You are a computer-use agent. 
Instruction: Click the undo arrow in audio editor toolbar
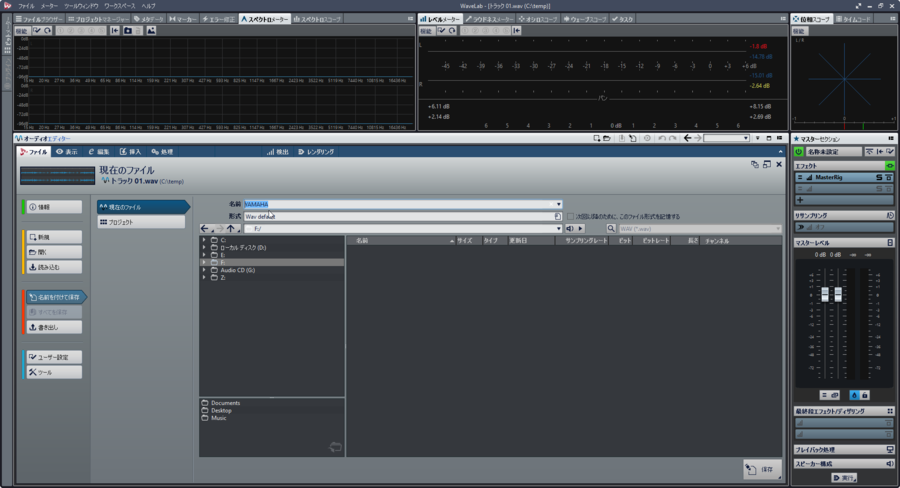click(x=662, y=138)
